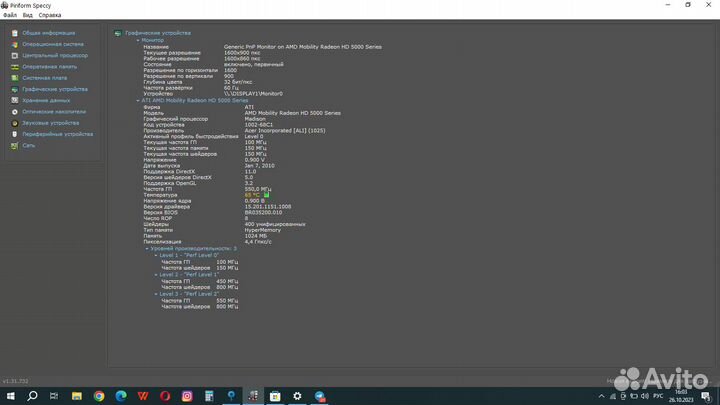Open taskbar search magnifier

pos(32,396)
